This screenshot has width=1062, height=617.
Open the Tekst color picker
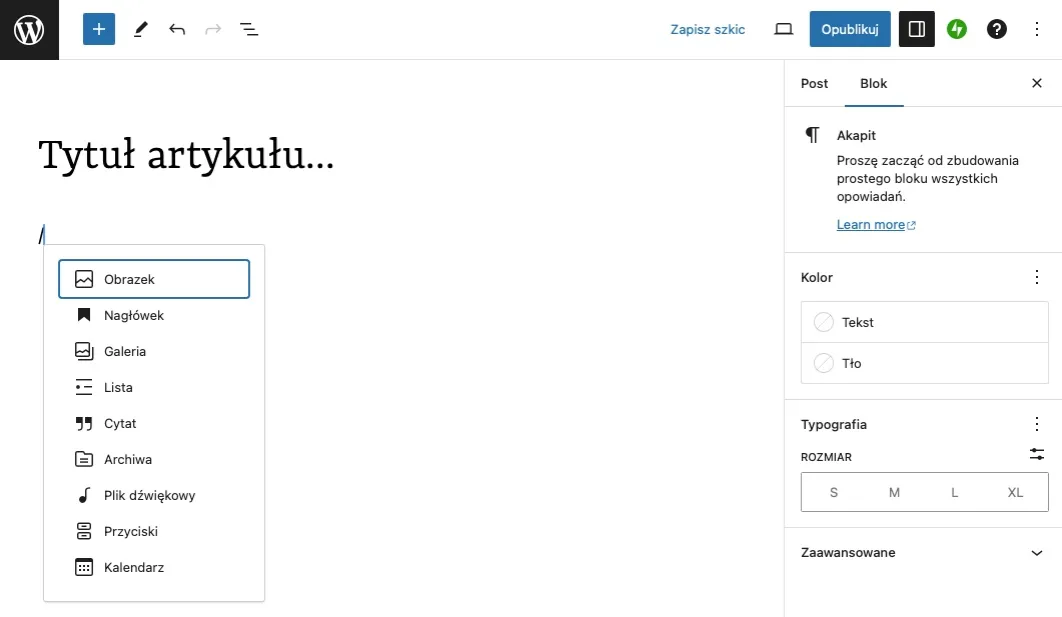tap(925, 322)
